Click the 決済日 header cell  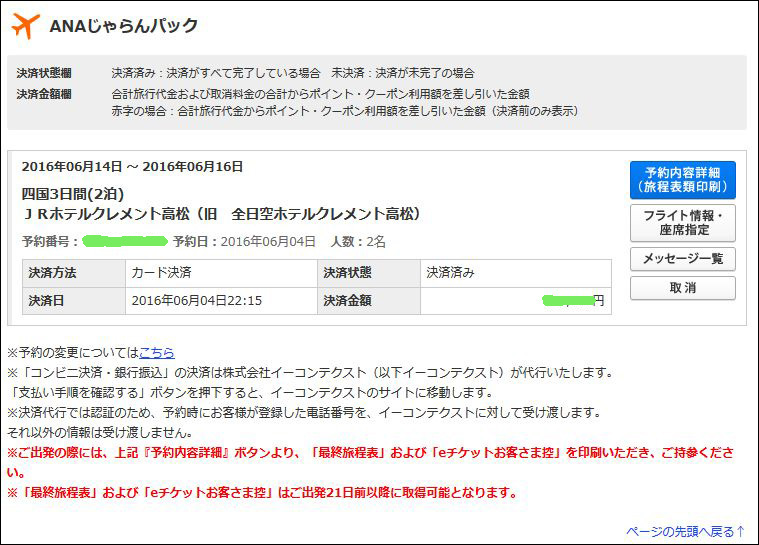click(74, 301)
